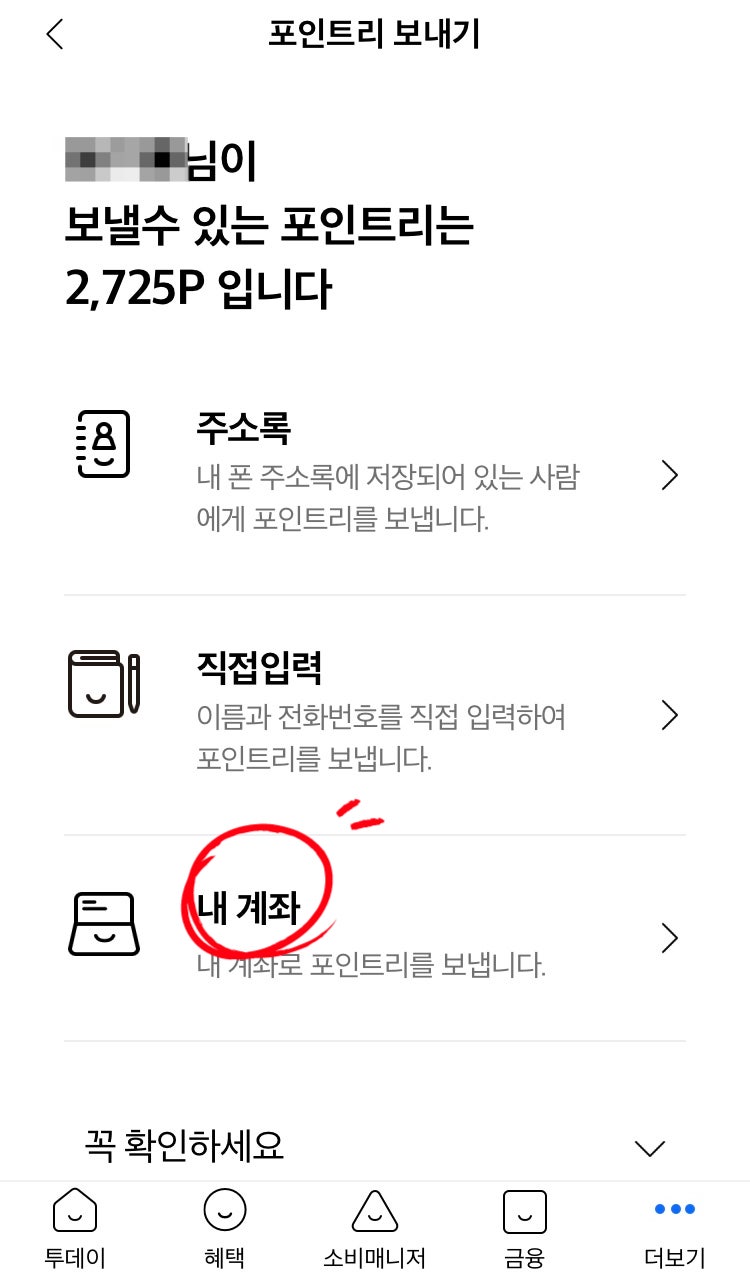Choose the 내 계좌 circled option

[249, 908]
